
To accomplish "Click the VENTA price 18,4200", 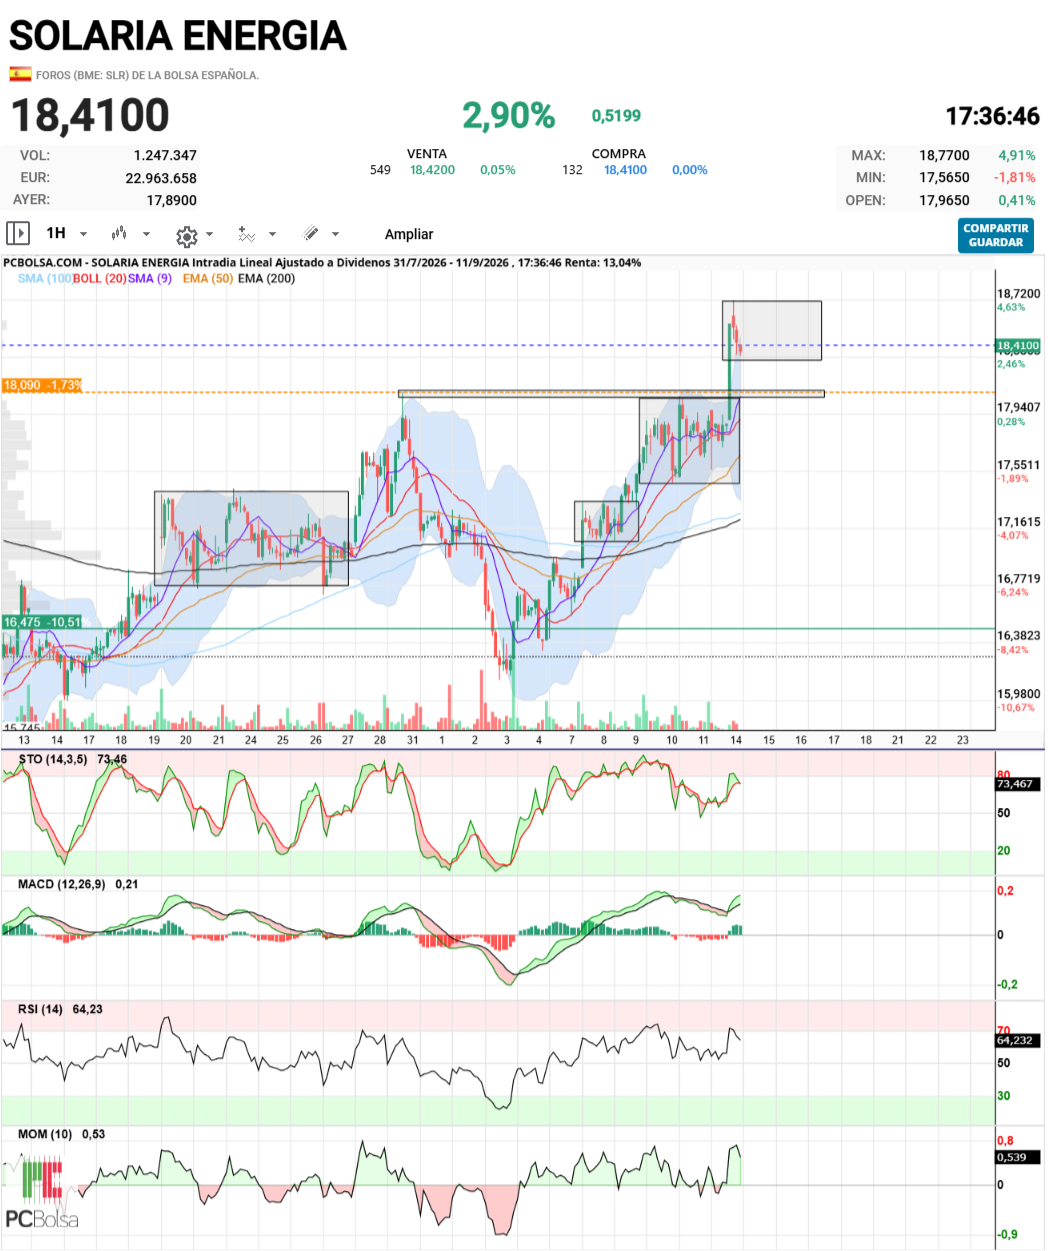I will pyautogui.click(x=432, y=170).
